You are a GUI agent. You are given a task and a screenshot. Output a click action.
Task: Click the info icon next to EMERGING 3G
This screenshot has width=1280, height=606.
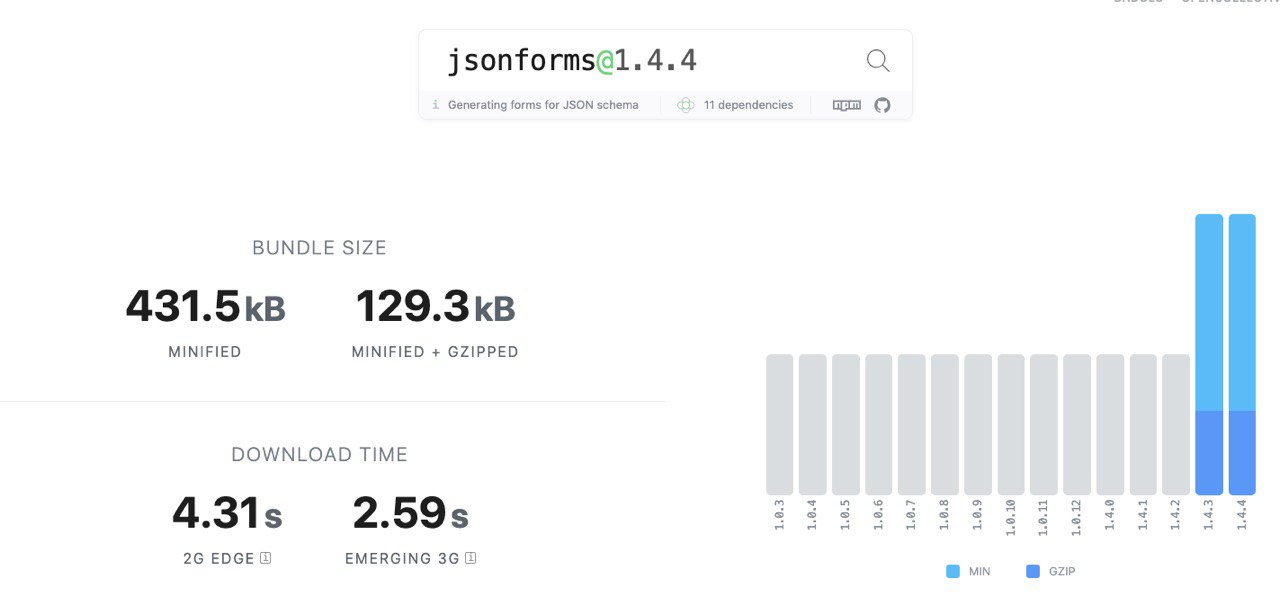[470, 558]
